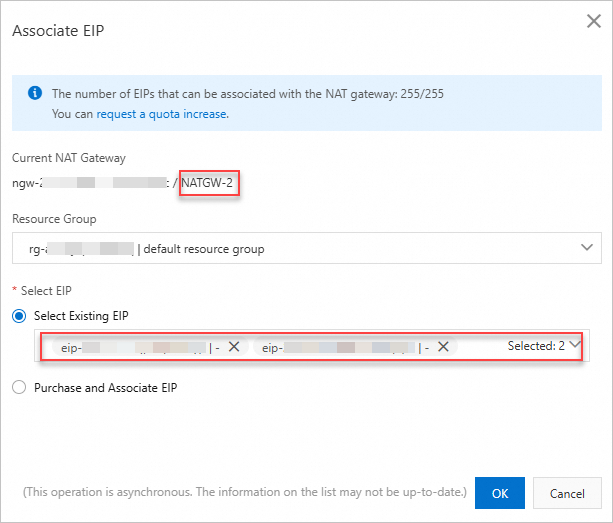The width and height of the screenshot is (613, 523).
Task: Click the asynchronous operation note text
Action: tap(245, 492)
